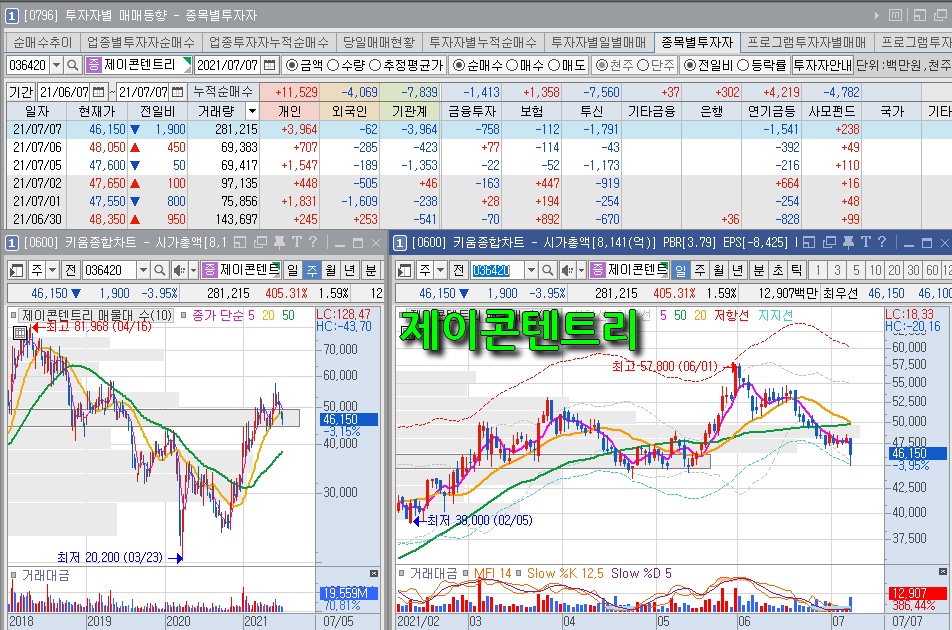952x630 pixels.
Task: Click window layout icon in left chart title bar
Action: [x=240, y=243]
